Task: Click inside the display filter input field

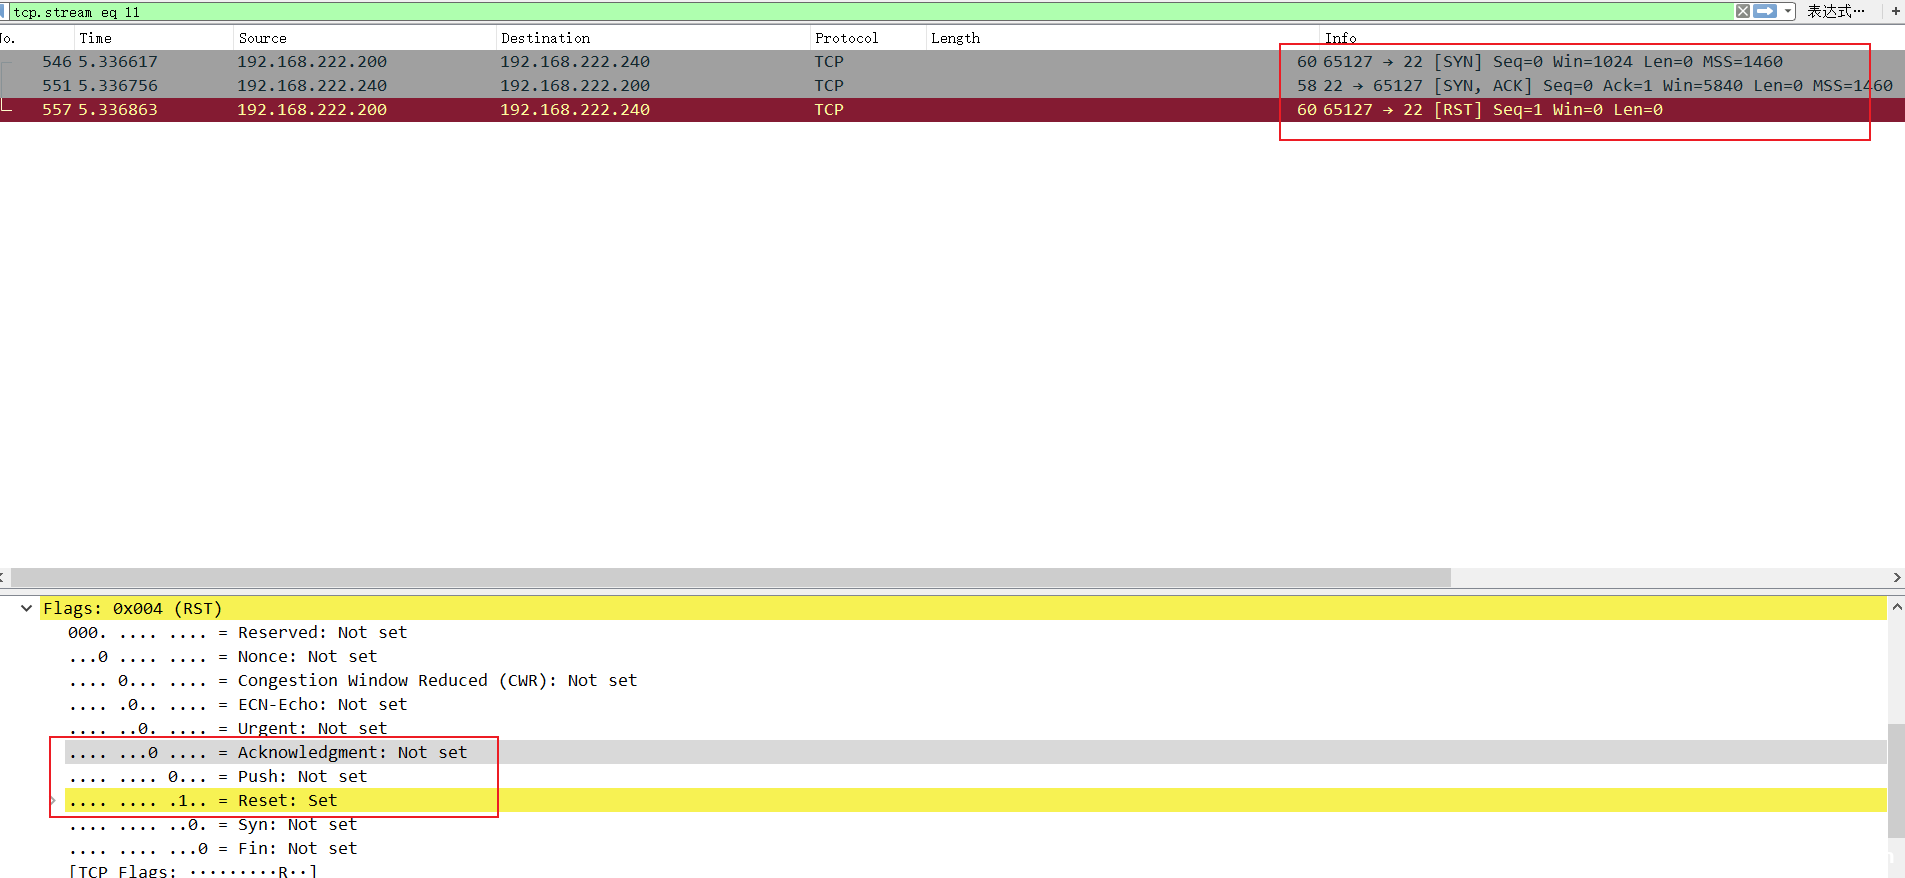Action: point(800,12)
